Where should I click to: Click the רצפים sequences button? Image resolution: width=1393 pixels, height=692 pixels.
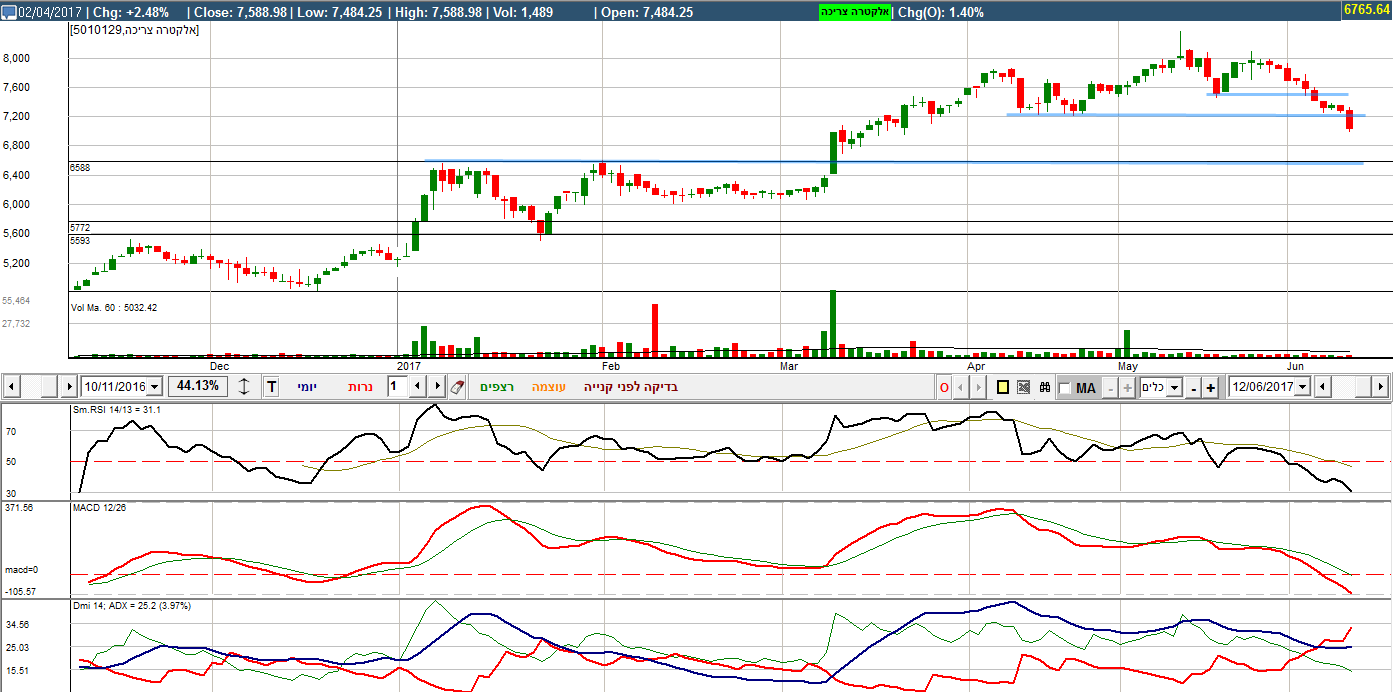pos(497,387)
